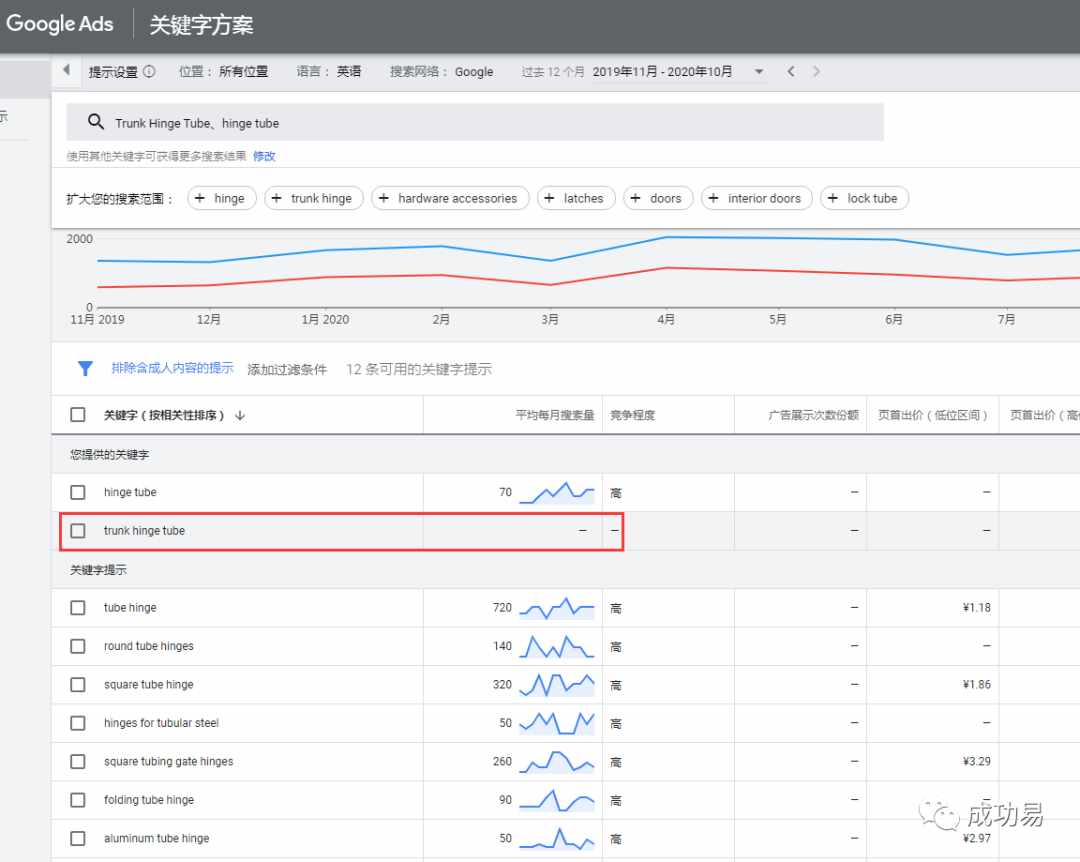Open the 'folding tube hinge' trend sparkline
This screenshot has height=862, width=1080.
[557, 800]
